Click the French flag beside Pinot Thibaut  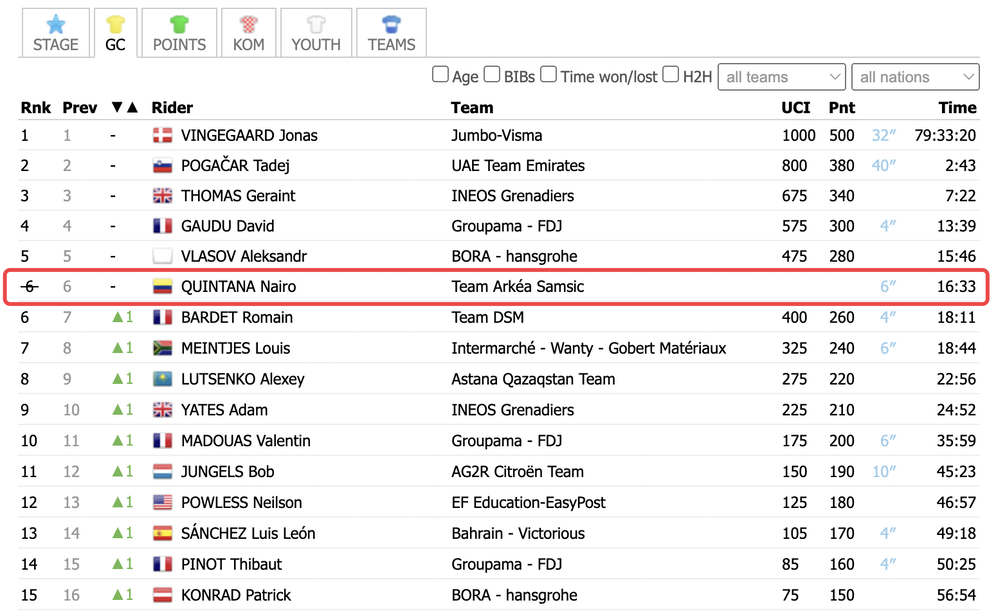[x=163, y=564]
